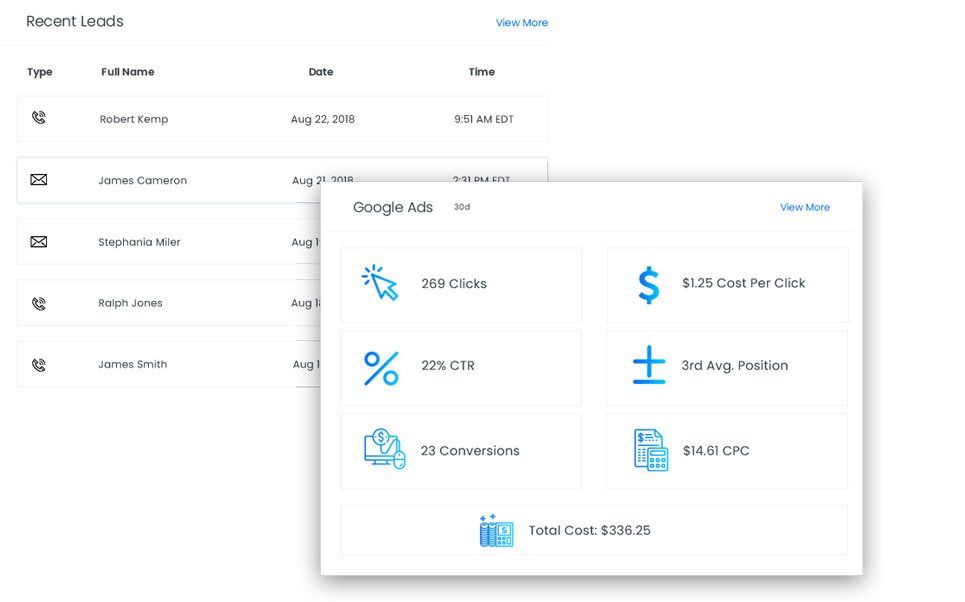965x602 pixels.
Task: Click the envelope icon for James Cameron
Action: point(39,180)
